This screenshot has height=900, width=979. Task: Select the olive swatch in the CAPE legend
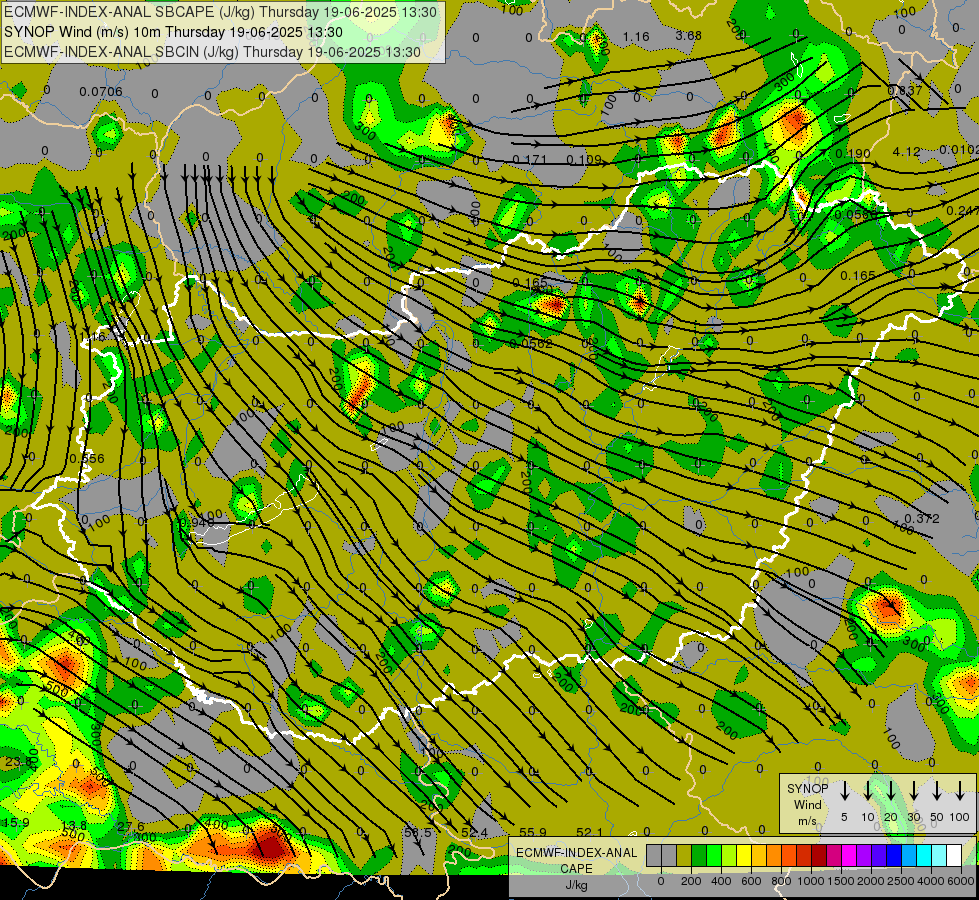pyautogui.click(x=684, y=855)
